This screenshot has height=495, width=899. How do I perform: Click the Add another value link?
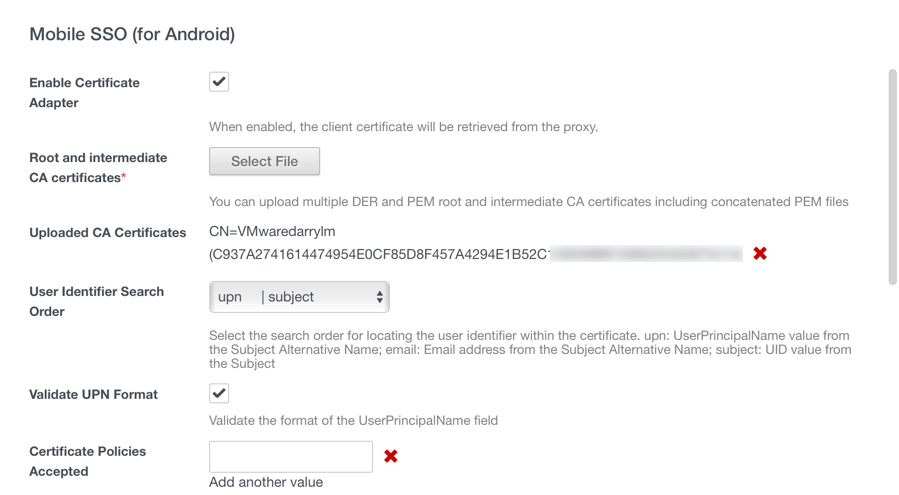point(266,482)
